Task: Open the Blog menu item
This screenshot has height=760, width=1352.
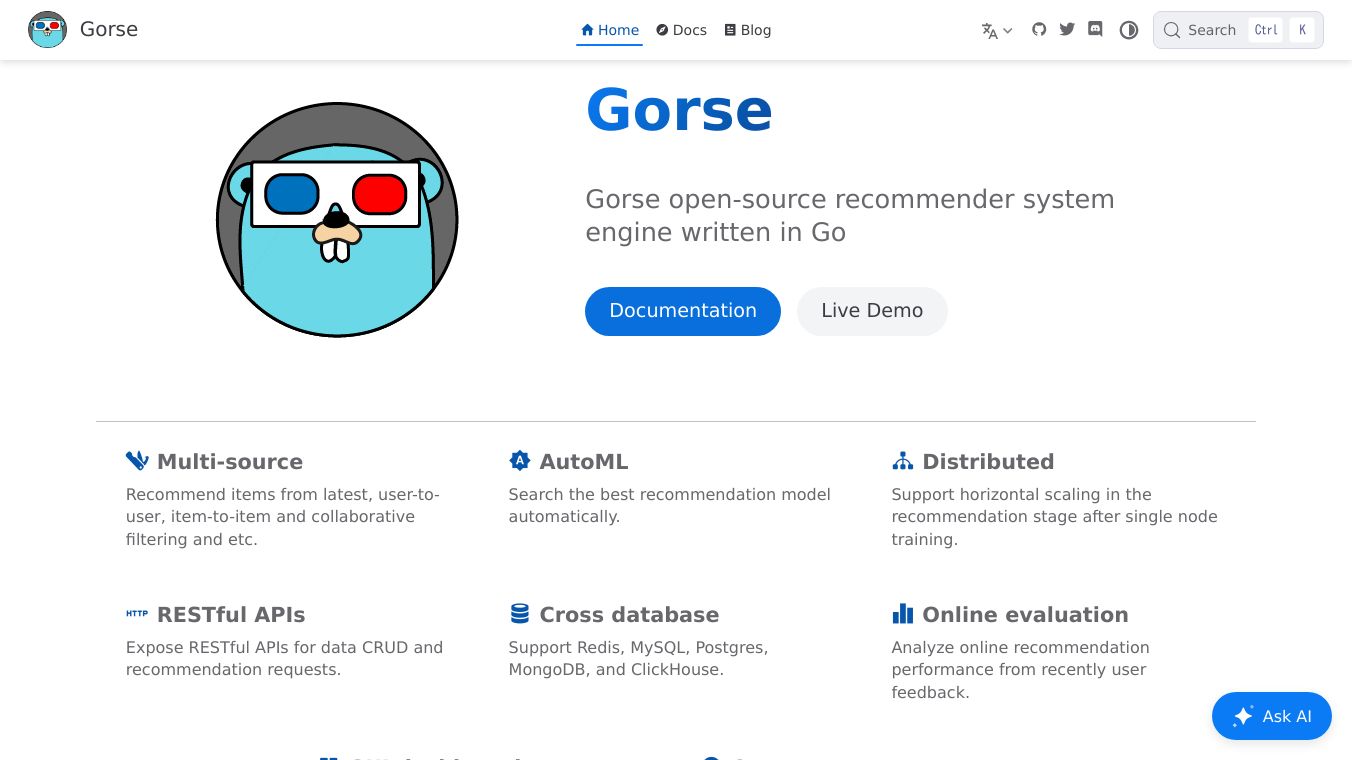Action: tap(747, 30)
